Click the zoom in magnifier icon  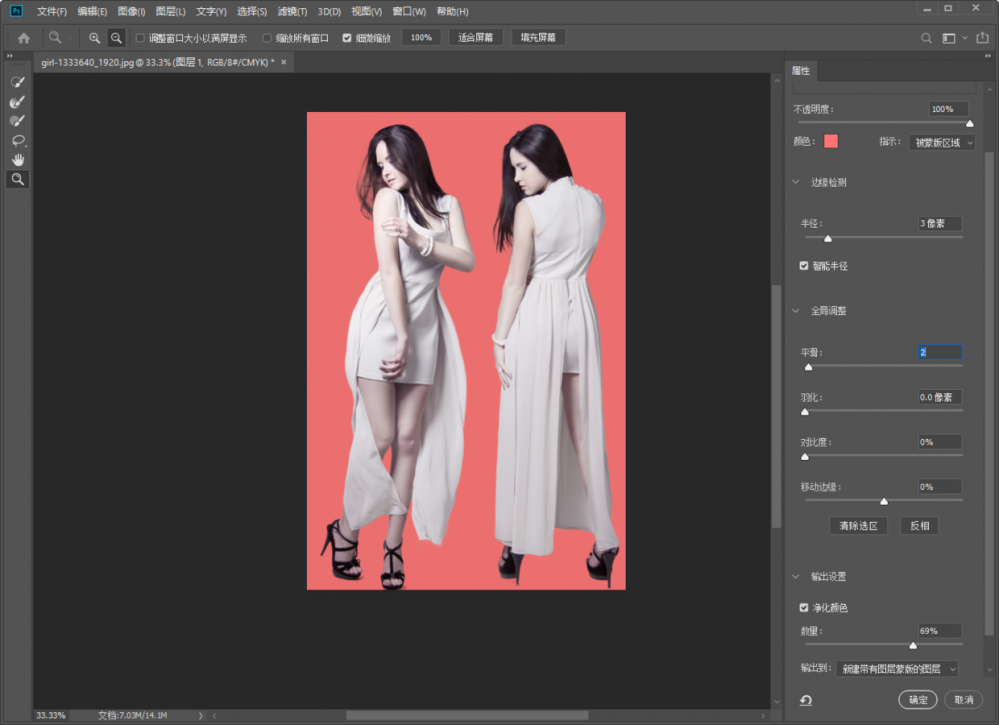tap(94, 38)
